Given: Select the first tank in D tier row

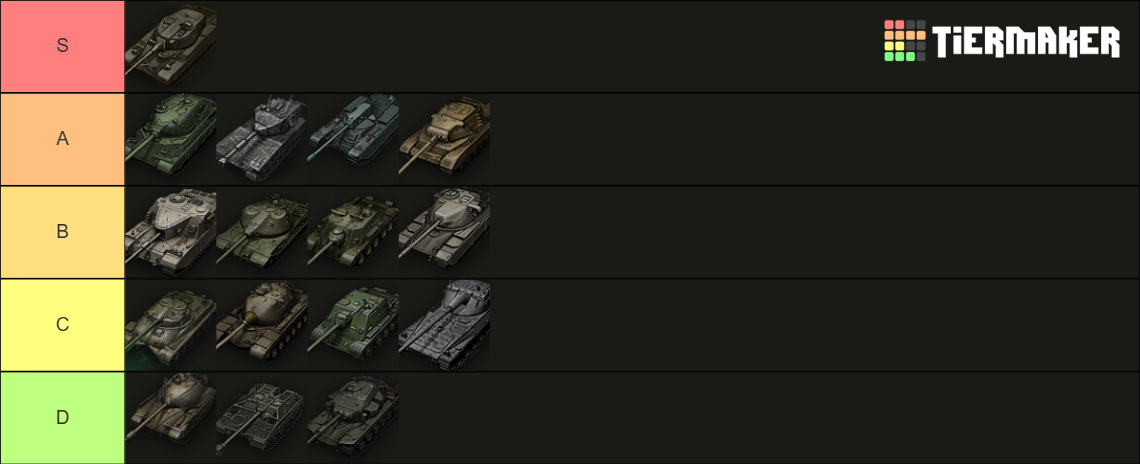Looking at the screenshot, I should point(171,418).
